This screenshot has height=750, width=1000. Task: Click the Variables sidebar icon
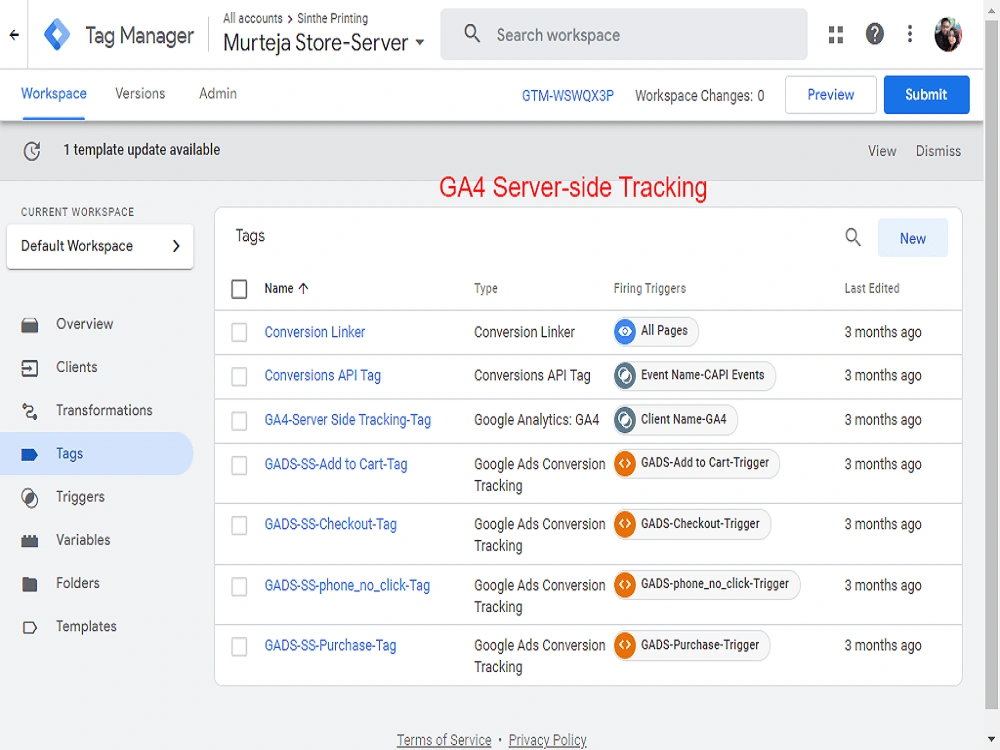pos(29,541)
